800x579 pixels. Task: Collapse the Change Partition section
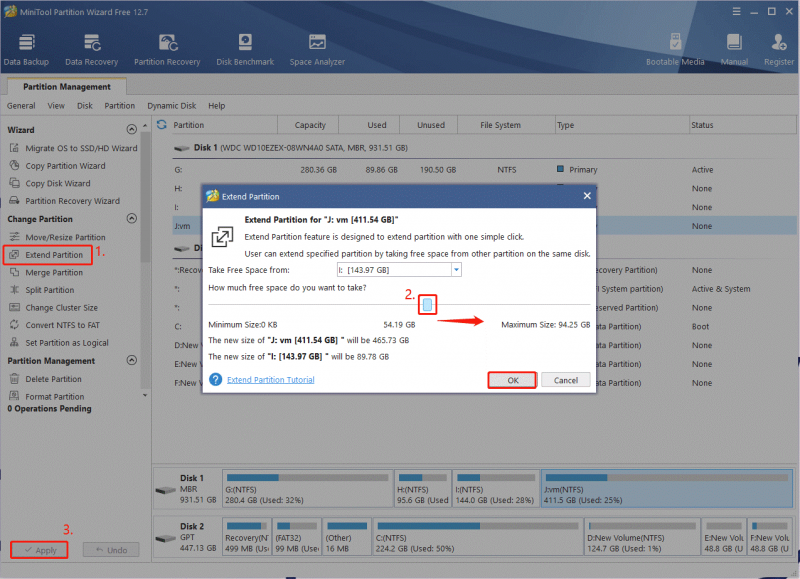click(x=132, y=218)
